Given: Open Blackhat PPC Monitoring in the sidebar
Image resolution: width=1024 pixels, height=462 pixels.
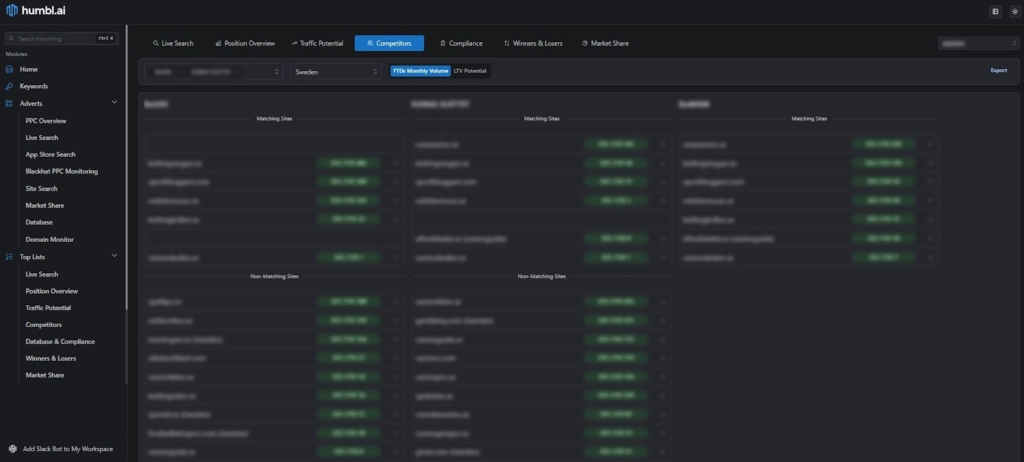Looking at the screenshot, I should tap(62, 171).
